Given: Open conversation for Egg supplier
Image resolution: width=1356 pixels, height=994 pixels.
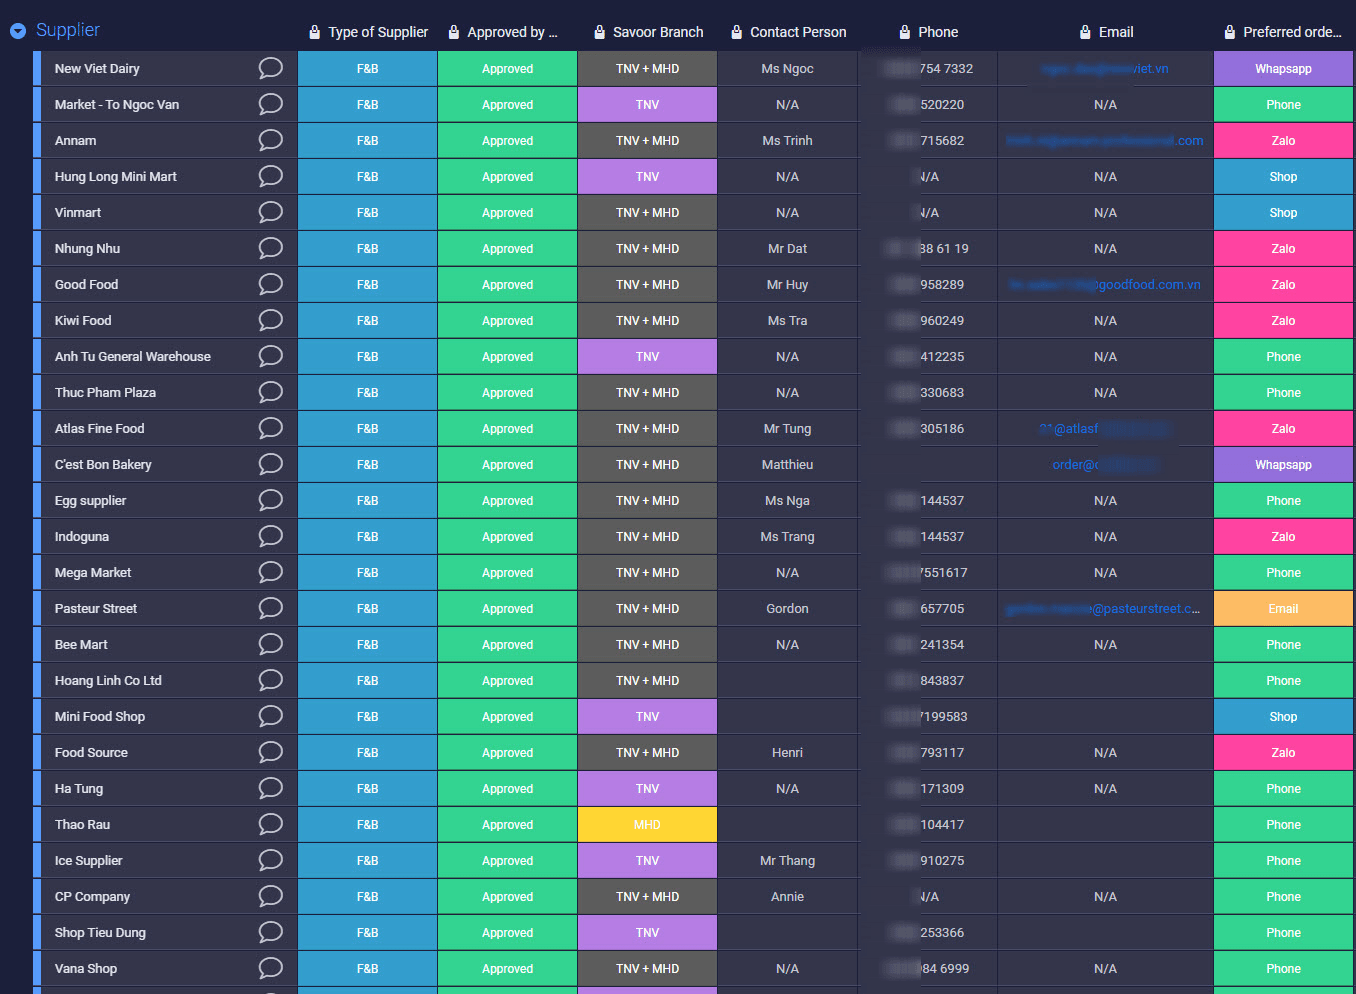Looking at the screenshot, I should (x=271, y=500).
